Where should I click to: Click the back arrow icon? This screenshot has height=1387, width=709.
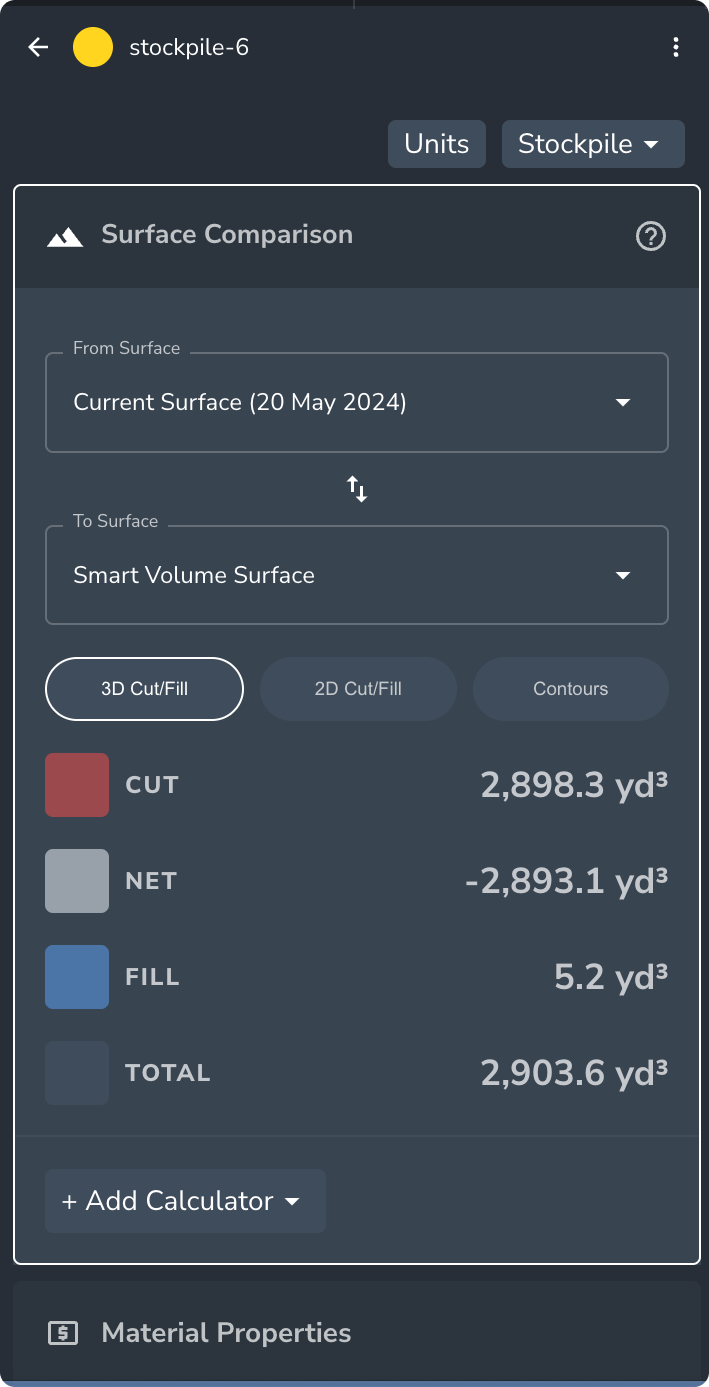pyautogui.click(x=38, y=47)
